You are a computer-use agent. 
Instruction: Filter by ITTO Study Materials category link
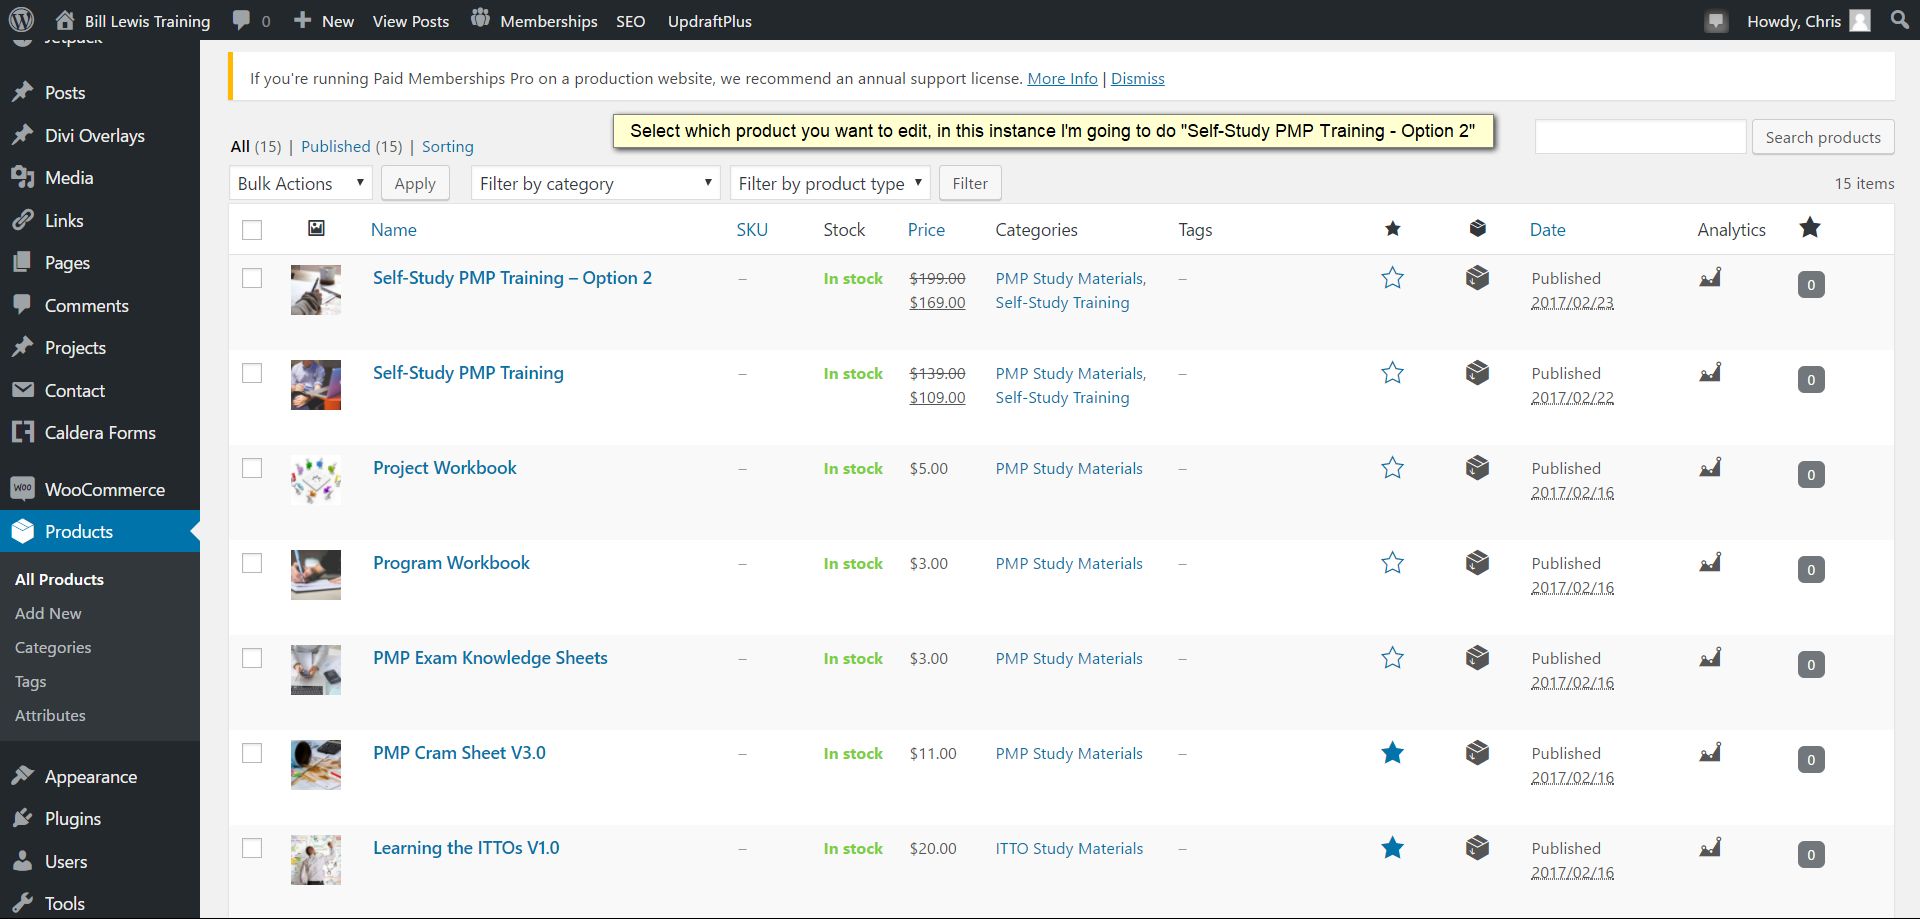point(1069,848)
